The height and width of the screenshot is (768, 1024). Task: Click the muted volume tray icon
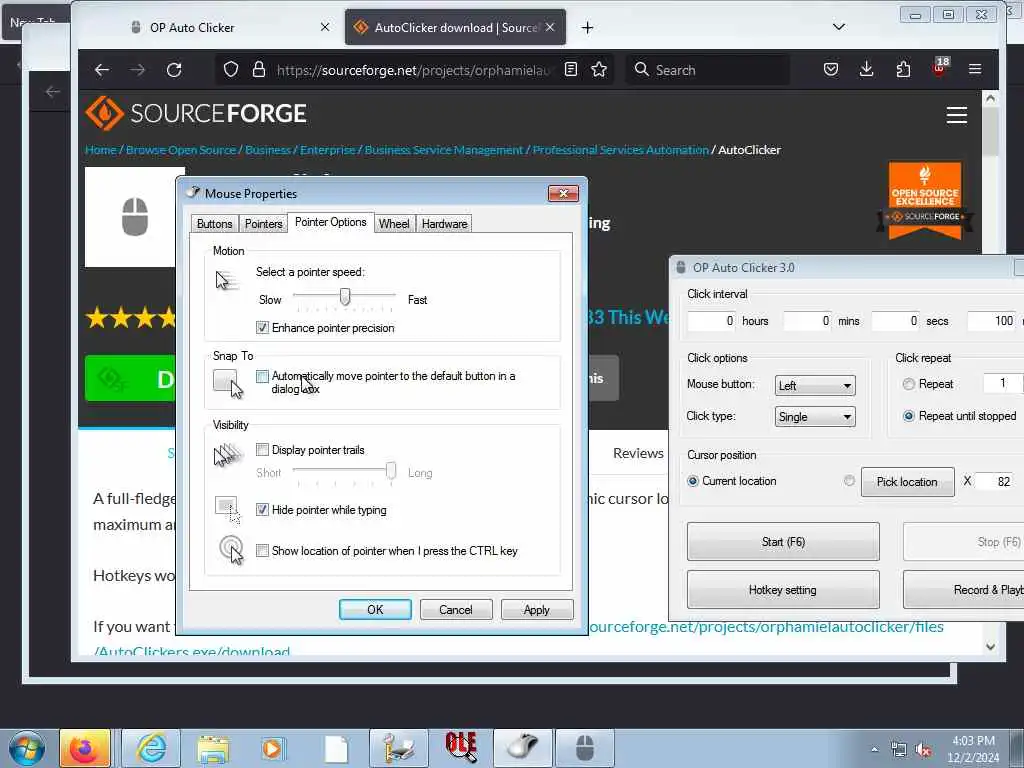[923, 750]
